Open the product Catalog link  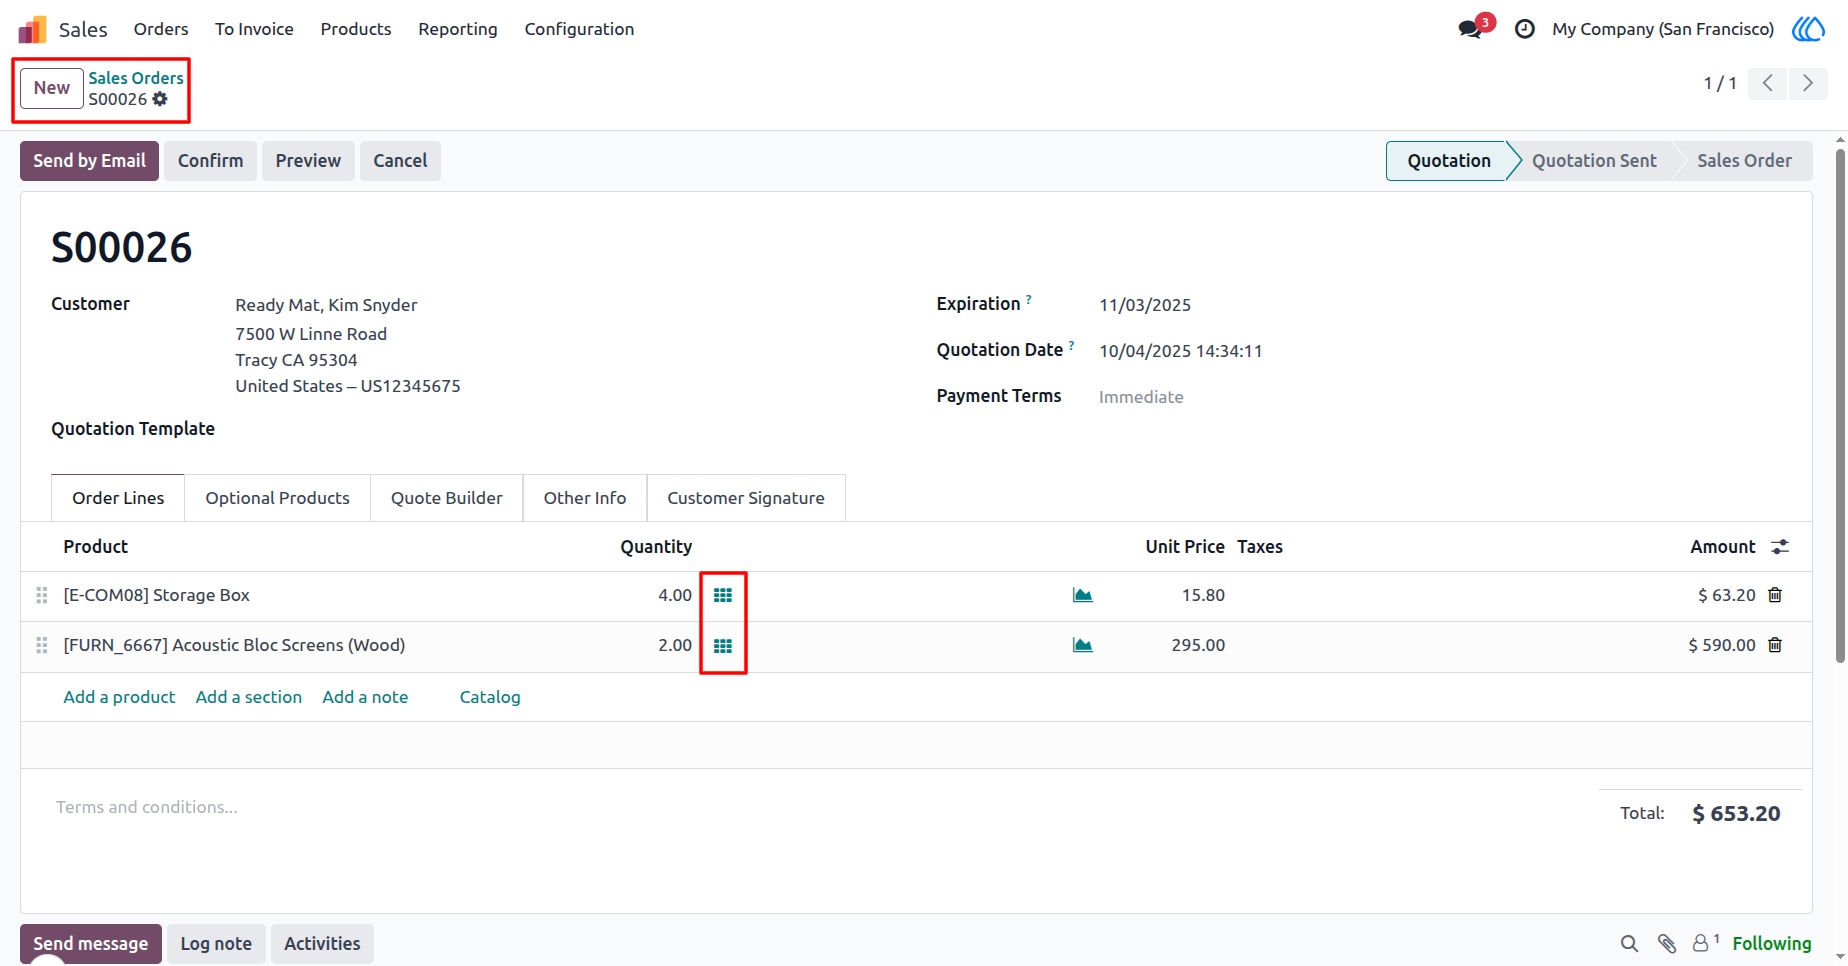[490, 697]
